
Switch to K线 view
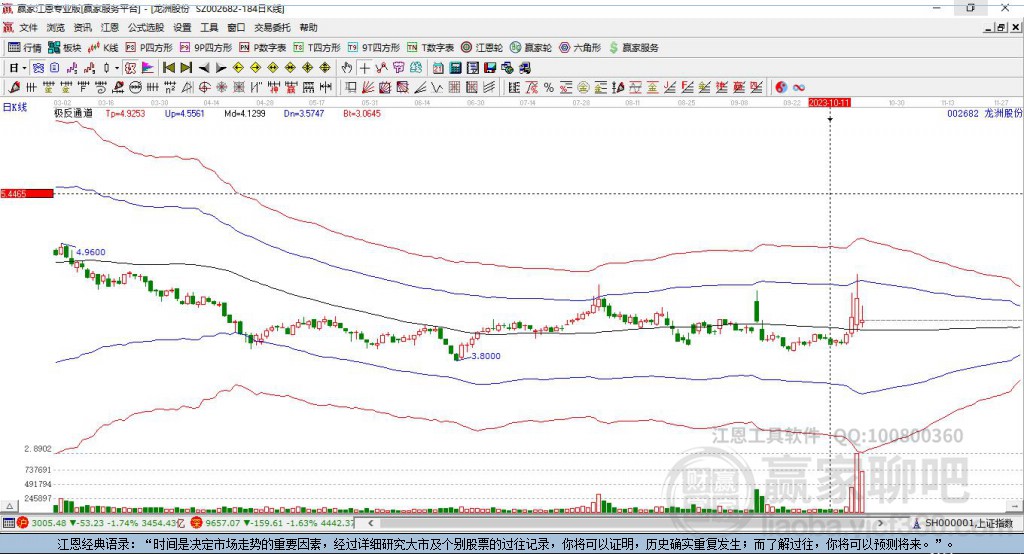pos(103,48)
